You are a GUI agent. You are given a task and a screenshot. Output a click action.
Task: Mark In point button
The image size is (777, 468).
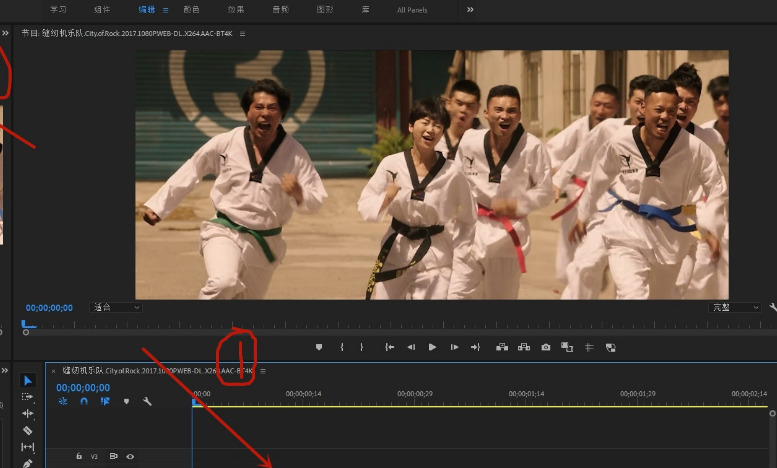coord(342,347)
